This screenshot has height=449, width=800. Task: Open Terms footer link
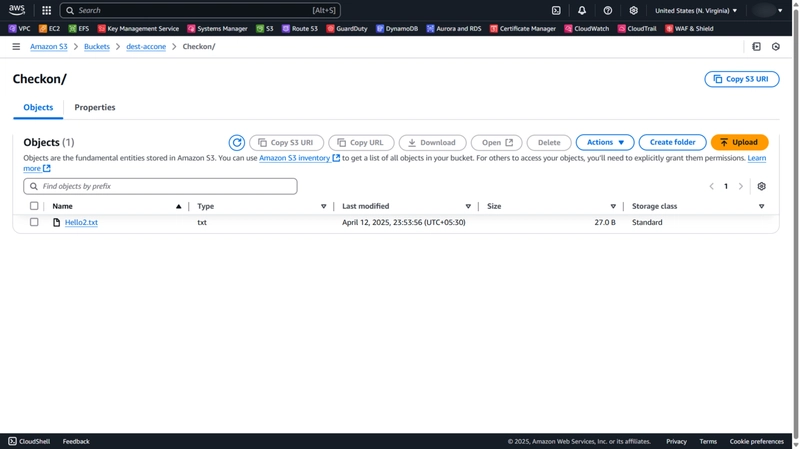708,441
